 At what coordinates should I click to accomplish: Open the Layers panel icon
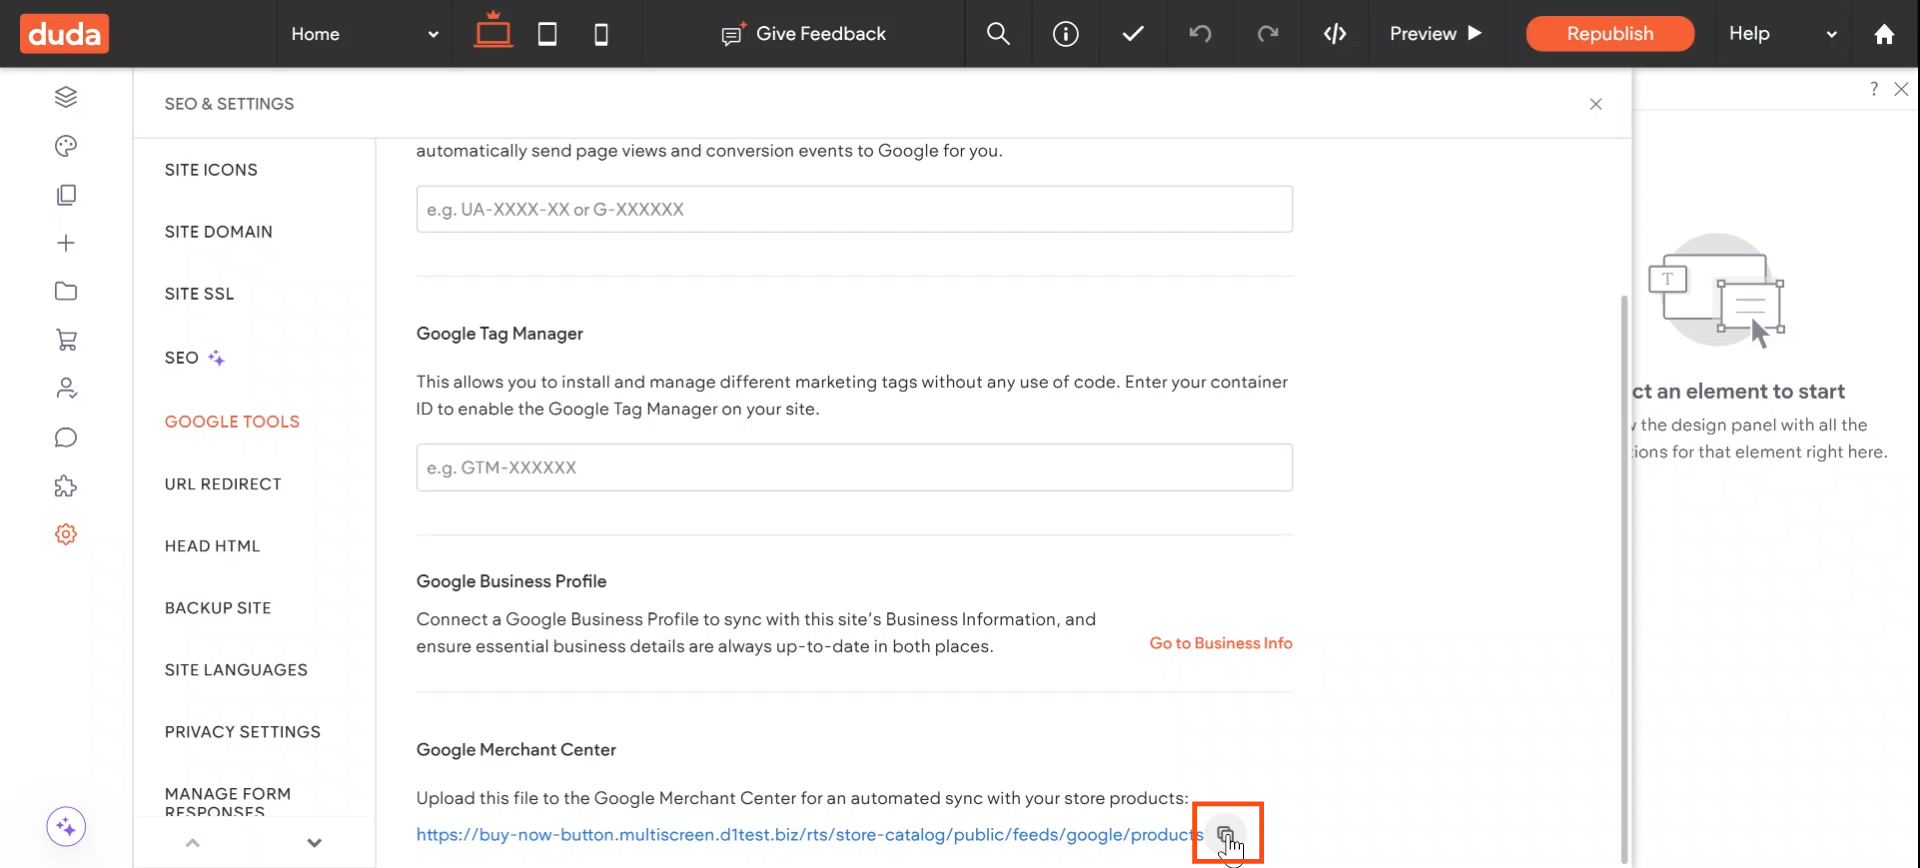(x=66, y=97)
